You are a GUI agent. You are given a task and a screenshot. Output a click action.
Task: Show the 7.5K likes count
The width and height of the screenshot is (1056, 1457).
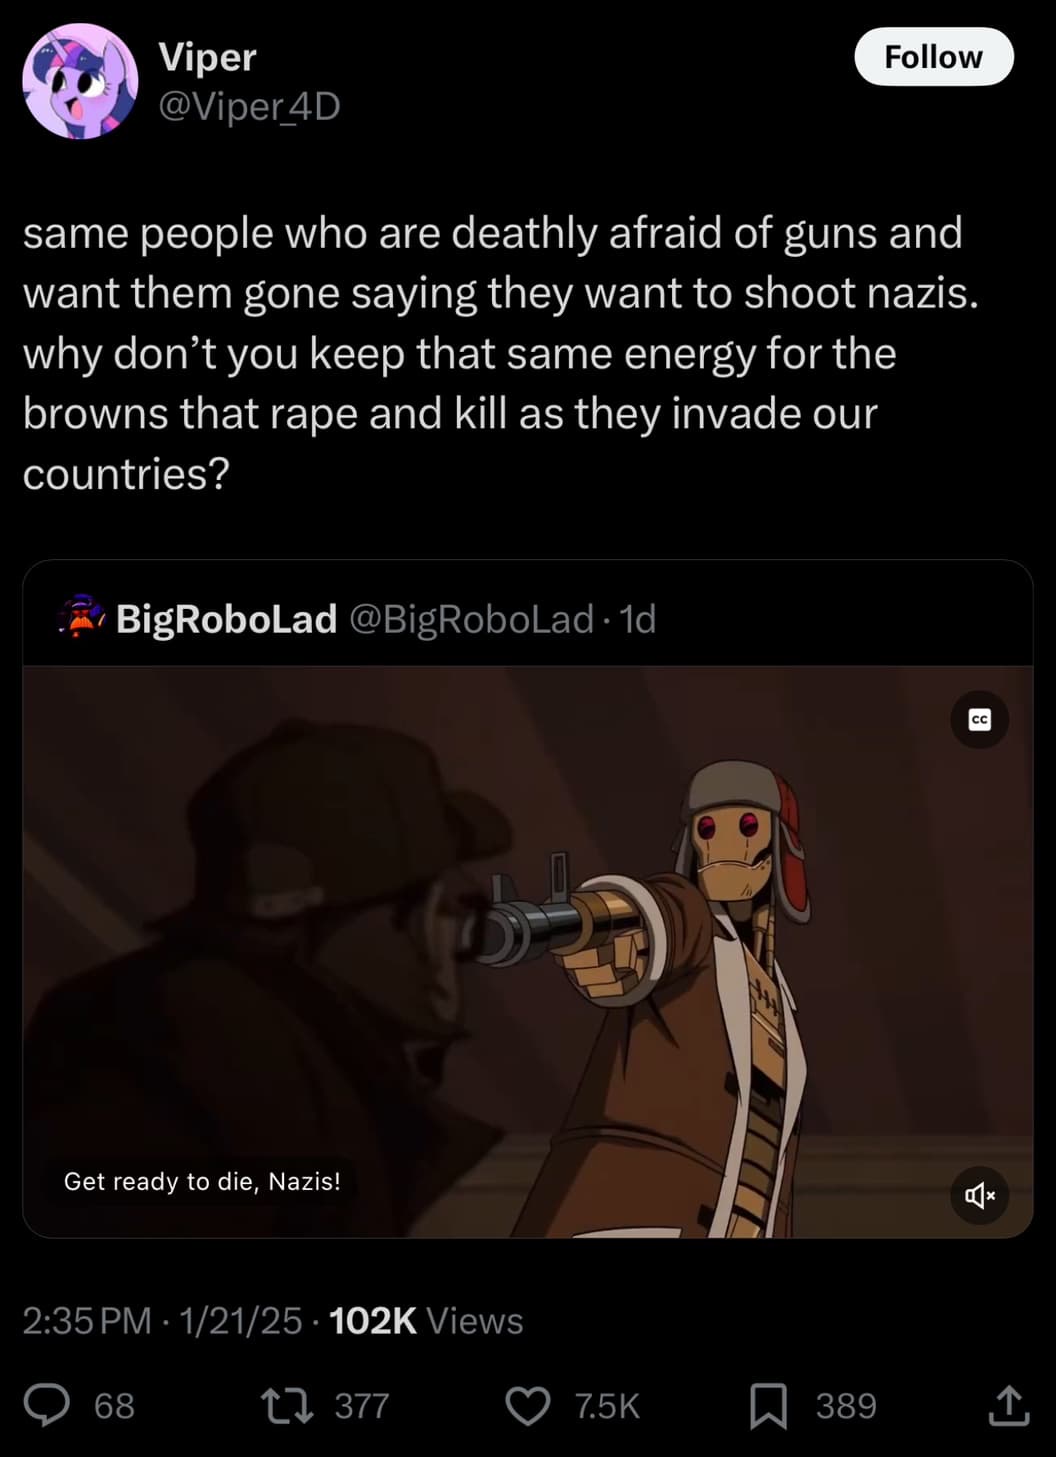tap(607, 1406)
